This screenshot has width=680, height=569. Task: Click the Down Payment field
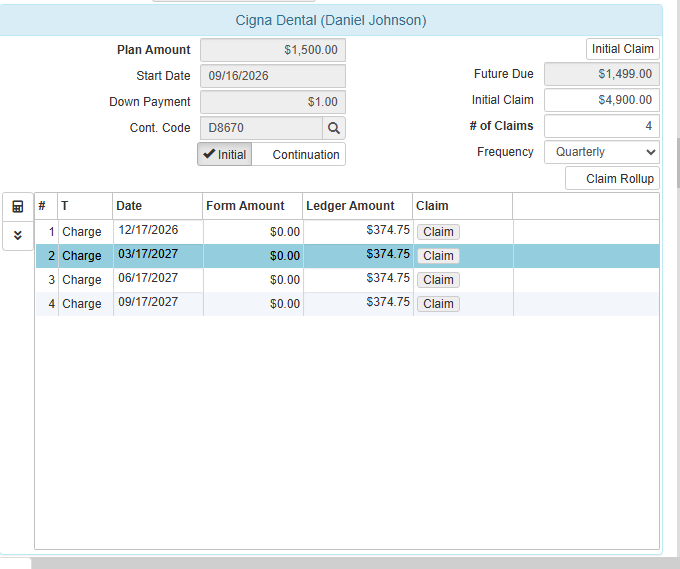click(x=273, y=102)
